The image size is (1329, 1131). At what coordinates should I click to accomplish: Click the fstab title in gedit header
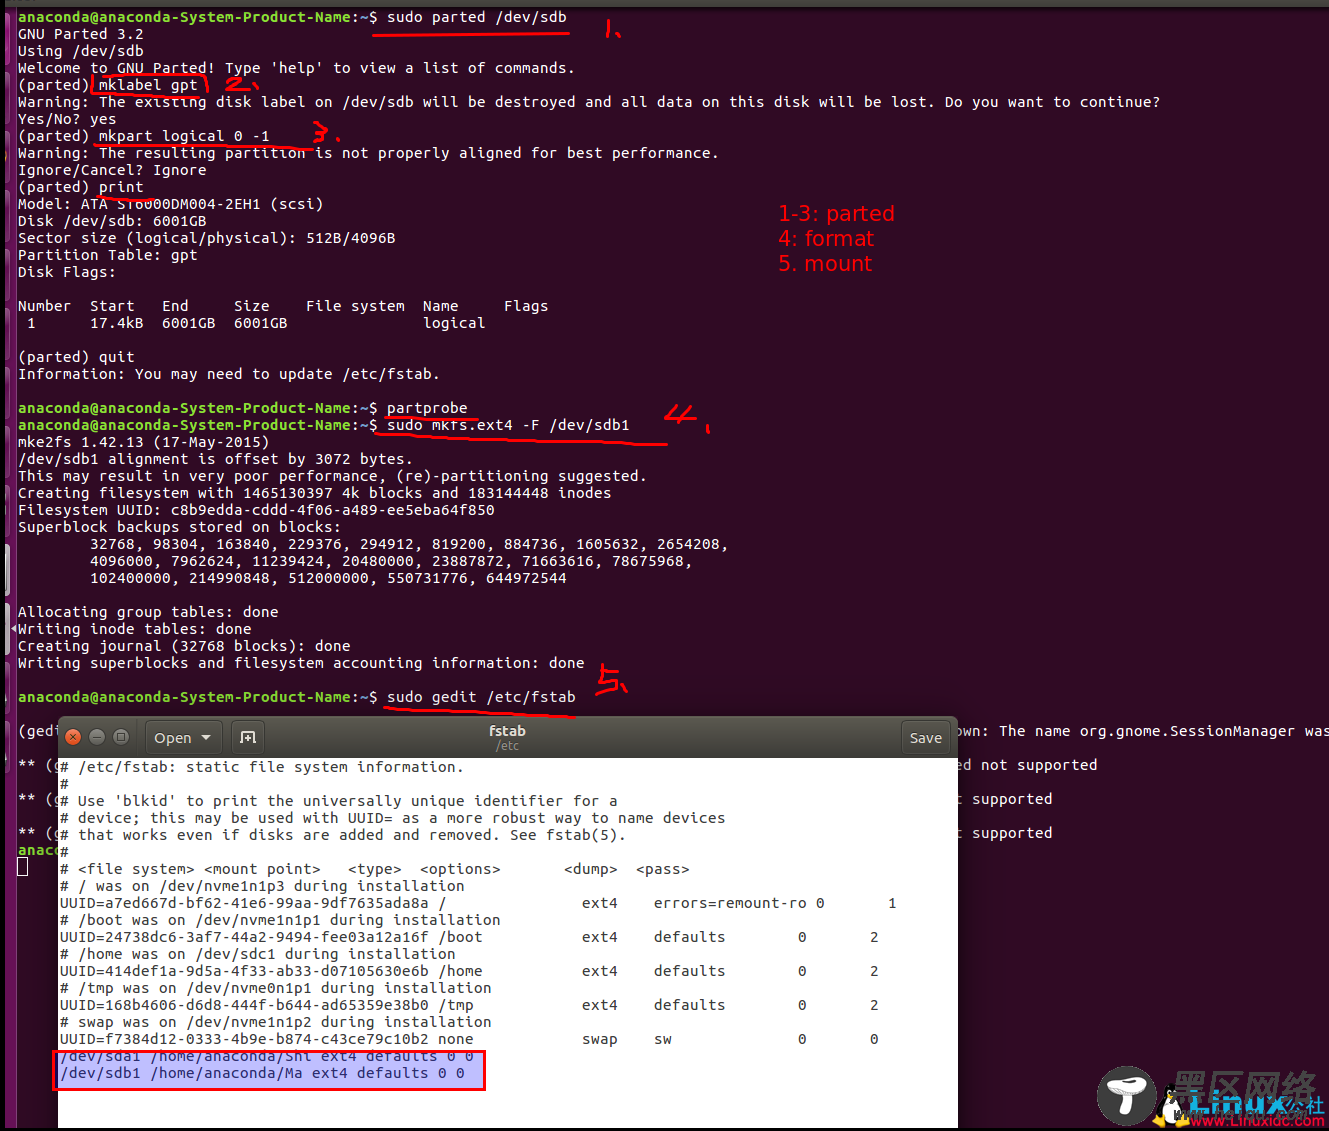[508, 731]
